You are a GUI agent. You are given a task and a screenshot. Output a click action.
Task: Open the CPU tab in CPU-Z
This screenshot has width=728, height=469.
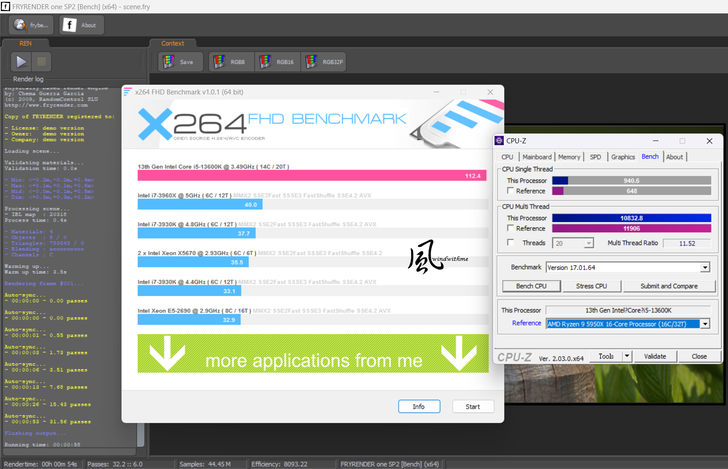507,157
